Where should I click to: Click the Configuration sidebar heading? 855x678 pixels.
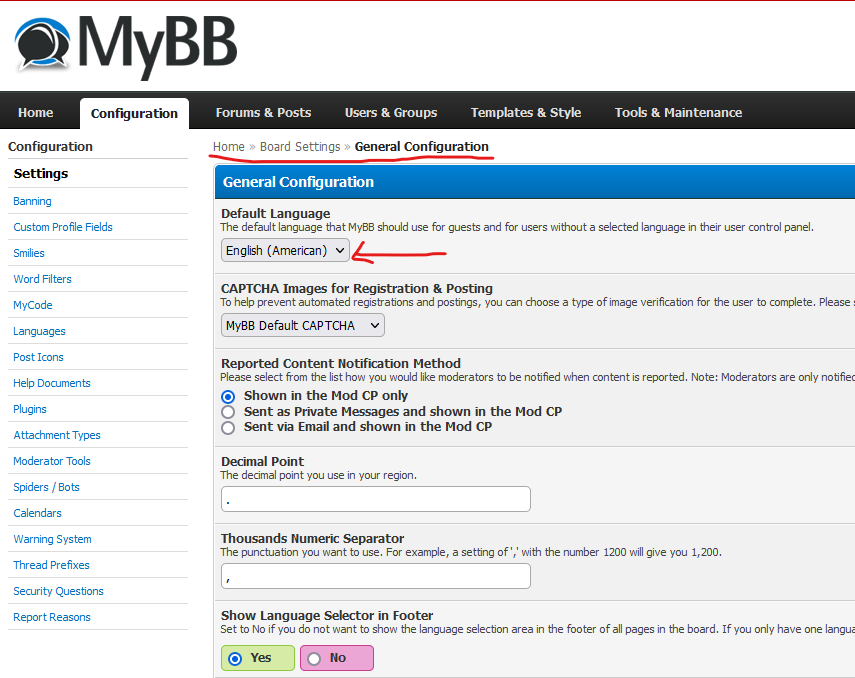[x=51, y=146]
